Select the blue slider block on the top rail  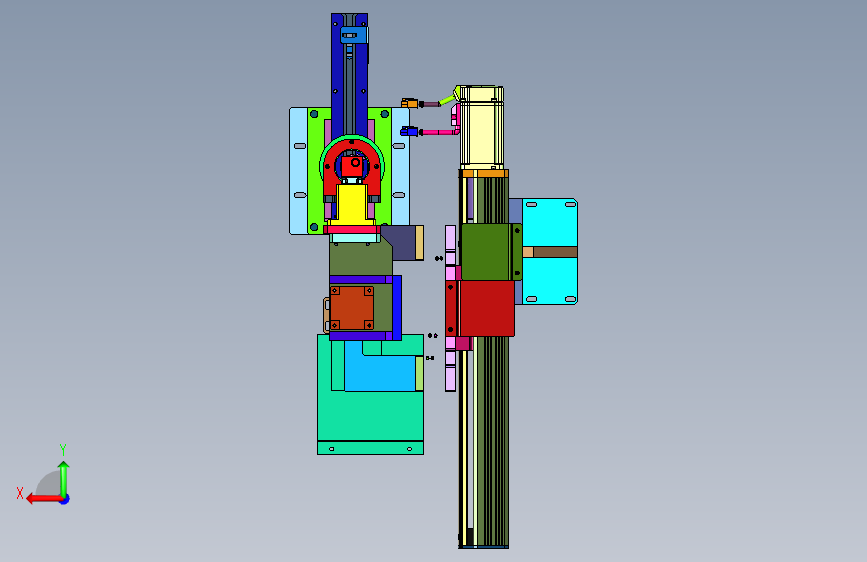tap(354, 36)
